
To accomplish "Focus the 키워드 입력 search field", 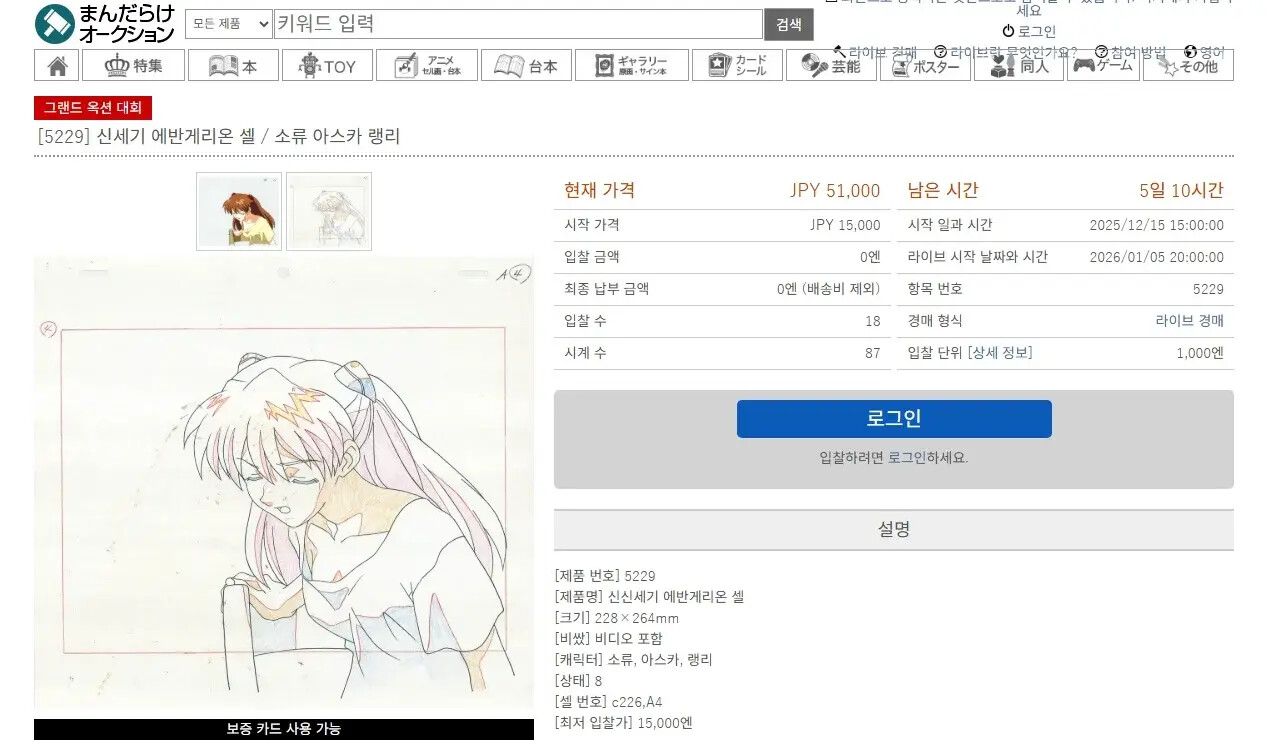I will [x=518, y=24].
